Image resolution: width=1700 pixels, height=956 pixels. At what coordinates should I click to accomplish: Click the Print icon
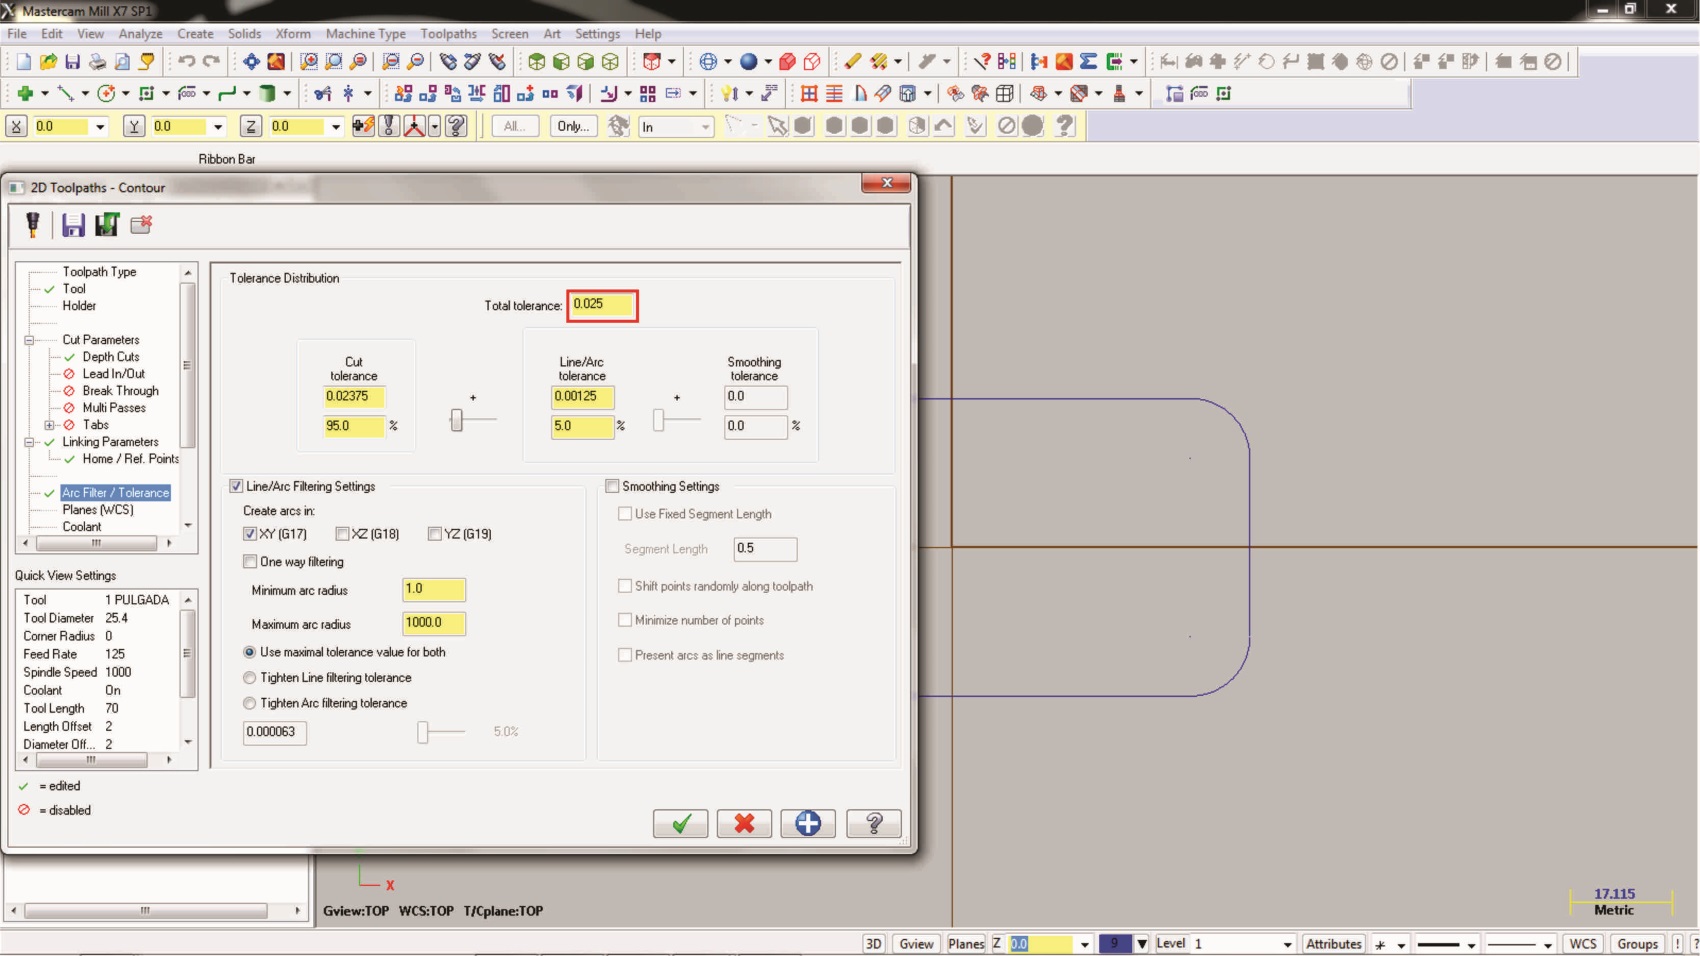click(97, 62)
